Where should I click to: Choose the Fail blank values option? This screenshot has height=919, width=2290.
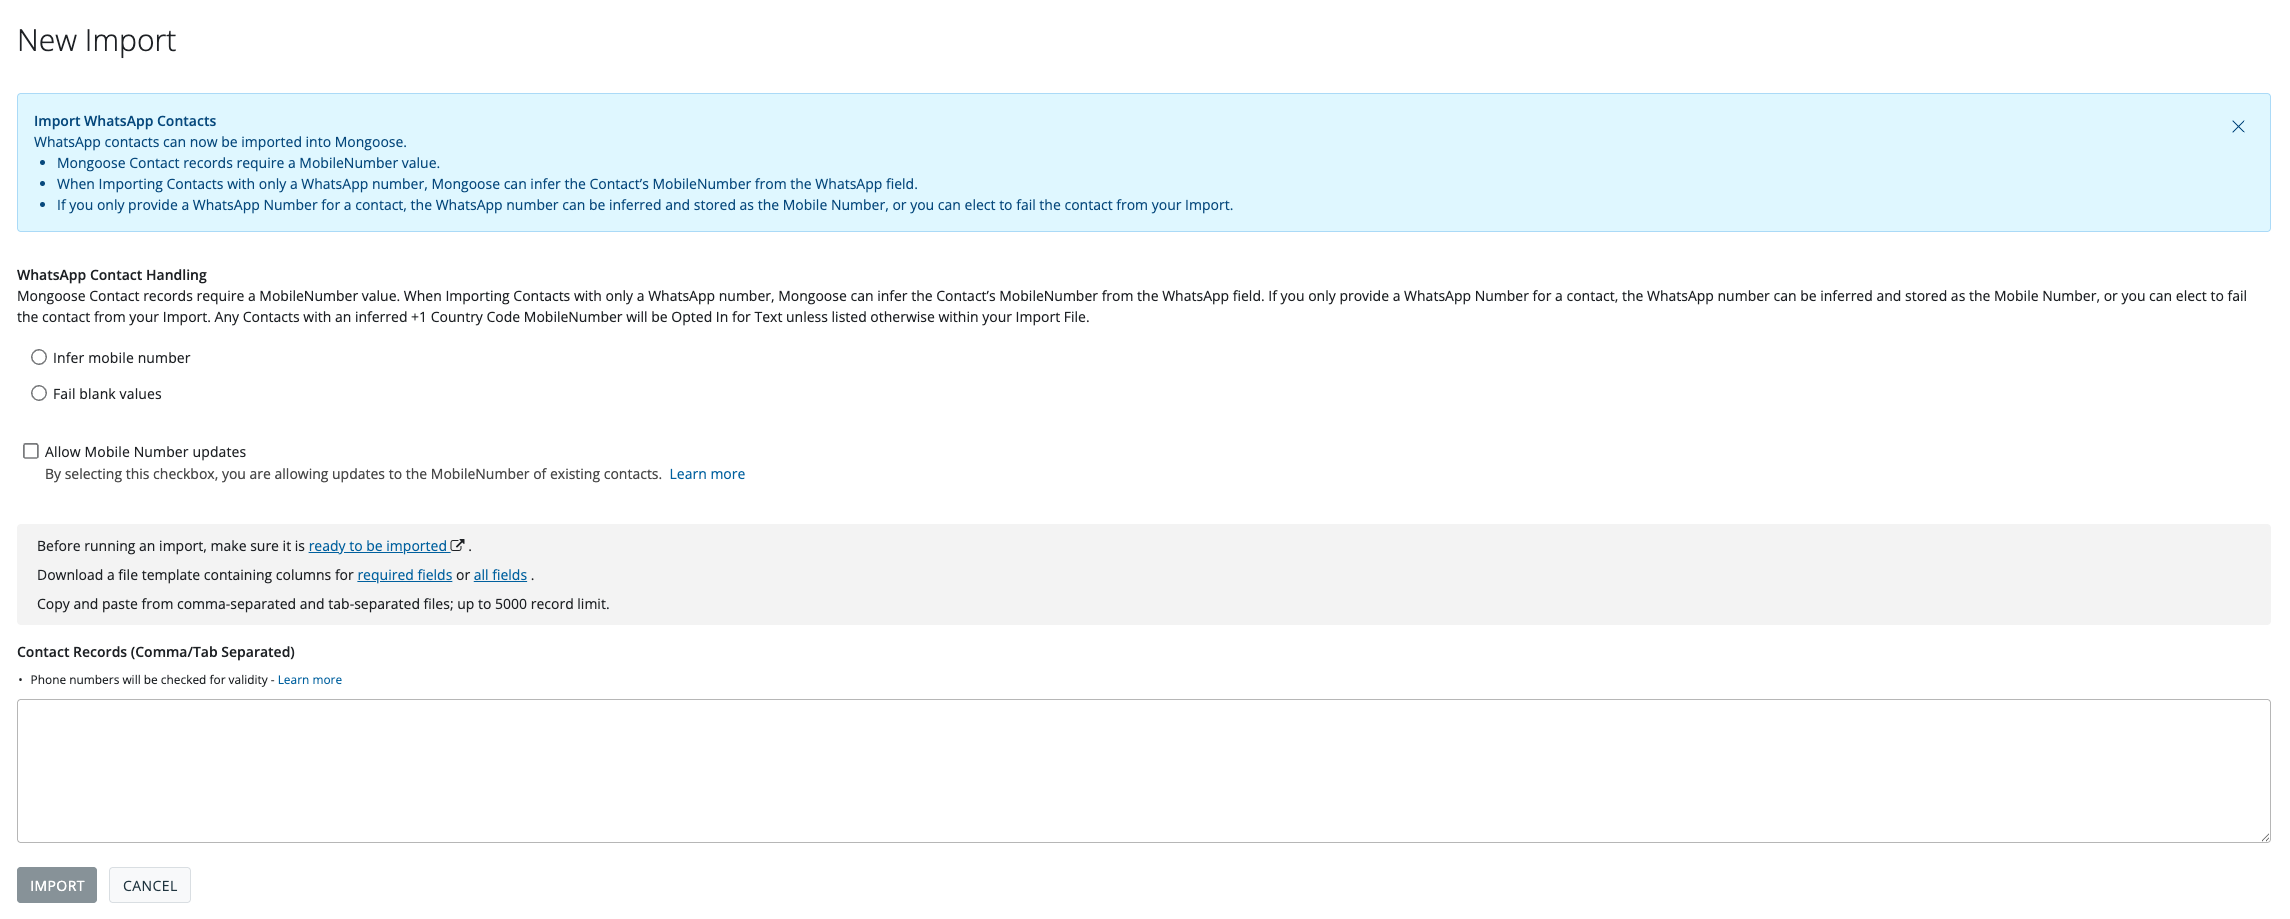point(39,393)
